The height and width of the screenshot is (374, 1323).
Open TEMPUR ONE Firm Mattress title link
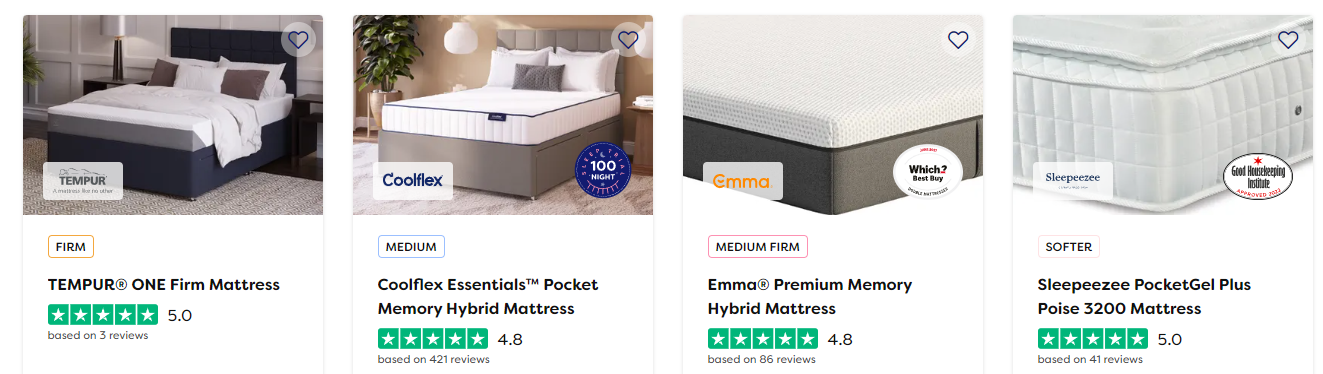(x=164, y=285)
